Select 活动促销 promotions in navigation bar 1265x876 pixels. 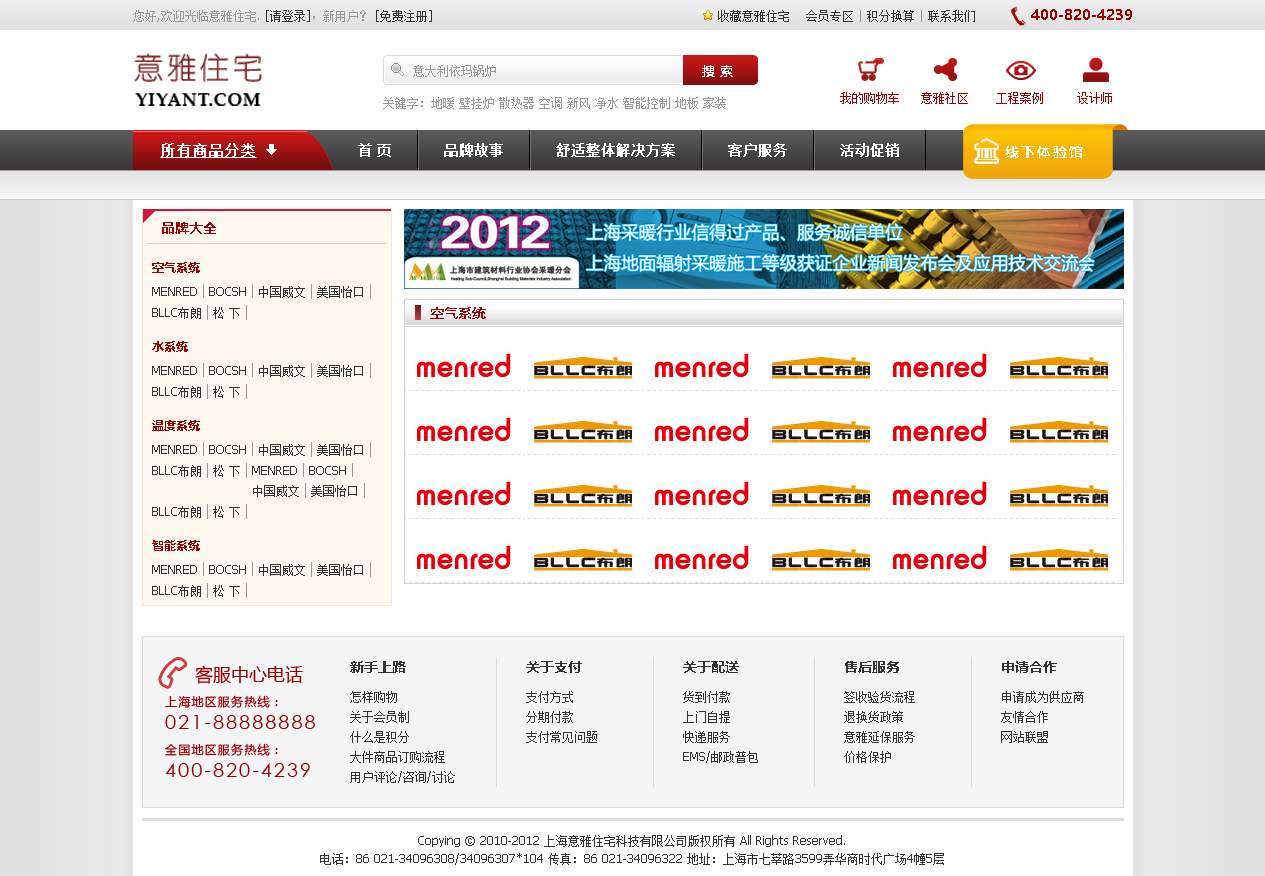coord(869,151)
